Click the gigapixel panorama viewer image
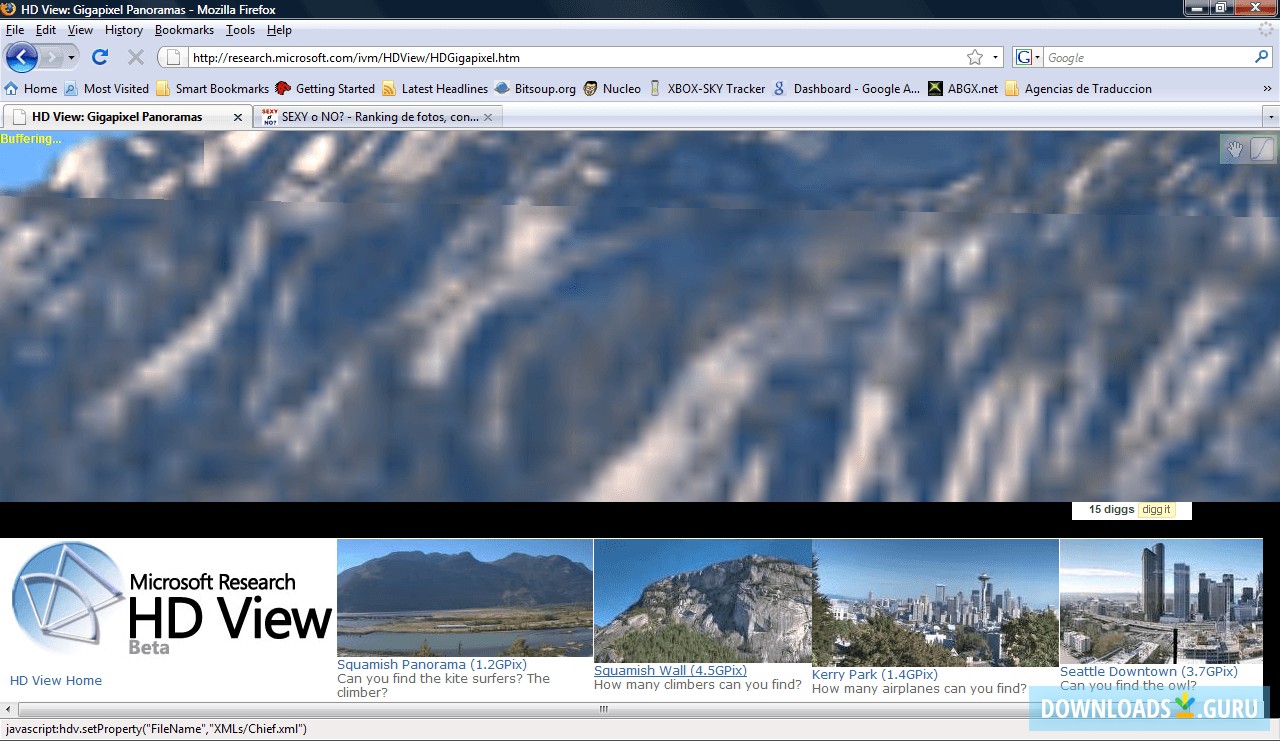 coord(640,316)
